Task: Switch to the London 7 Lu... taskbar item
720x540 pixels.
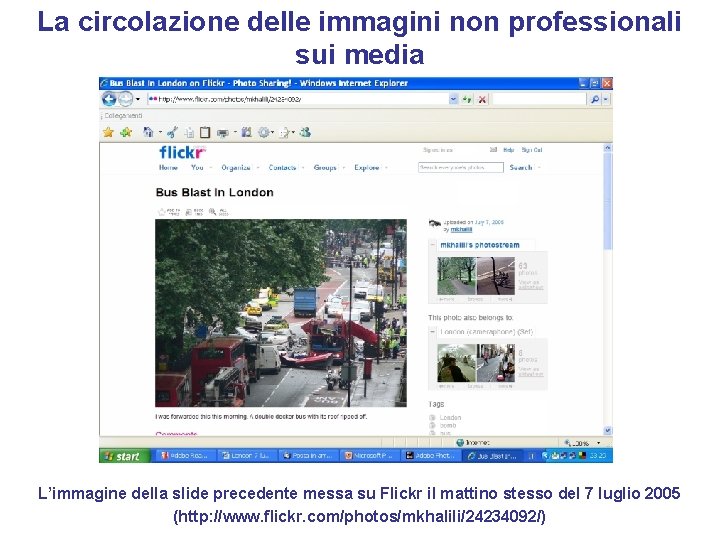Action: pyautogui.click(x=246, y=456)
